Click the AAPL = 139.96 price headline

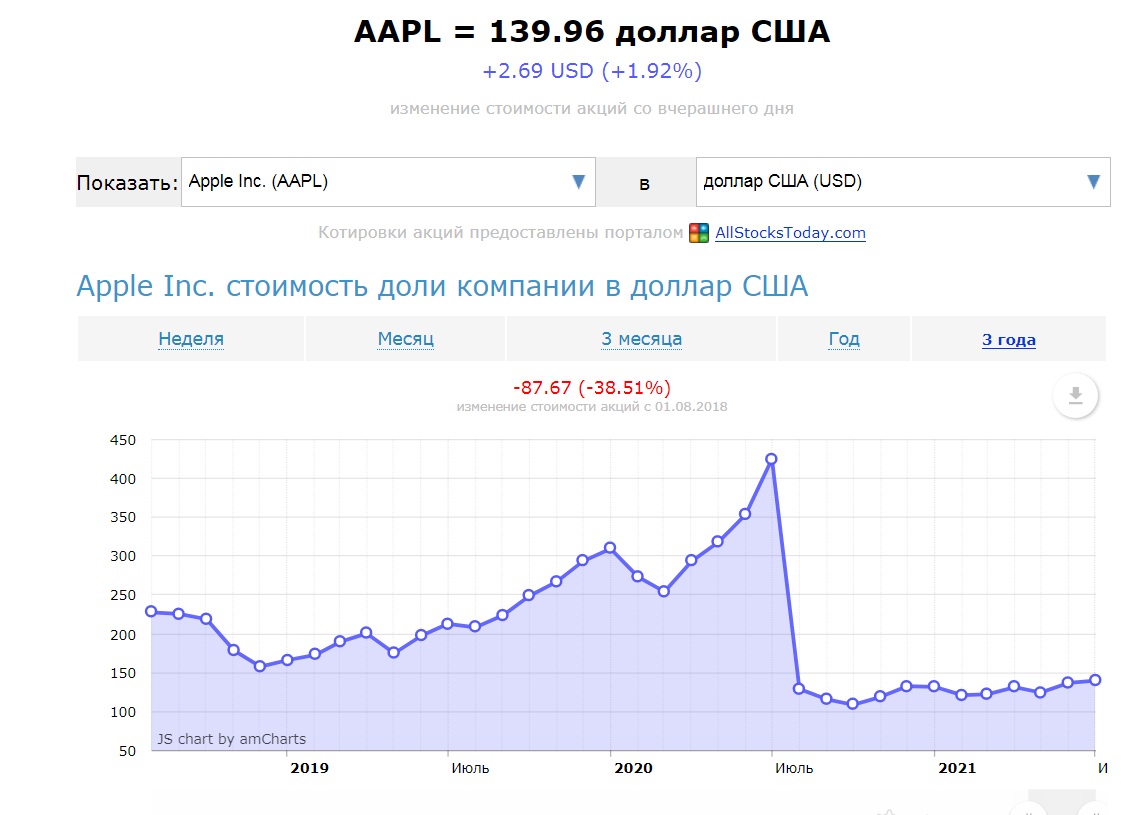click(592, 32)
